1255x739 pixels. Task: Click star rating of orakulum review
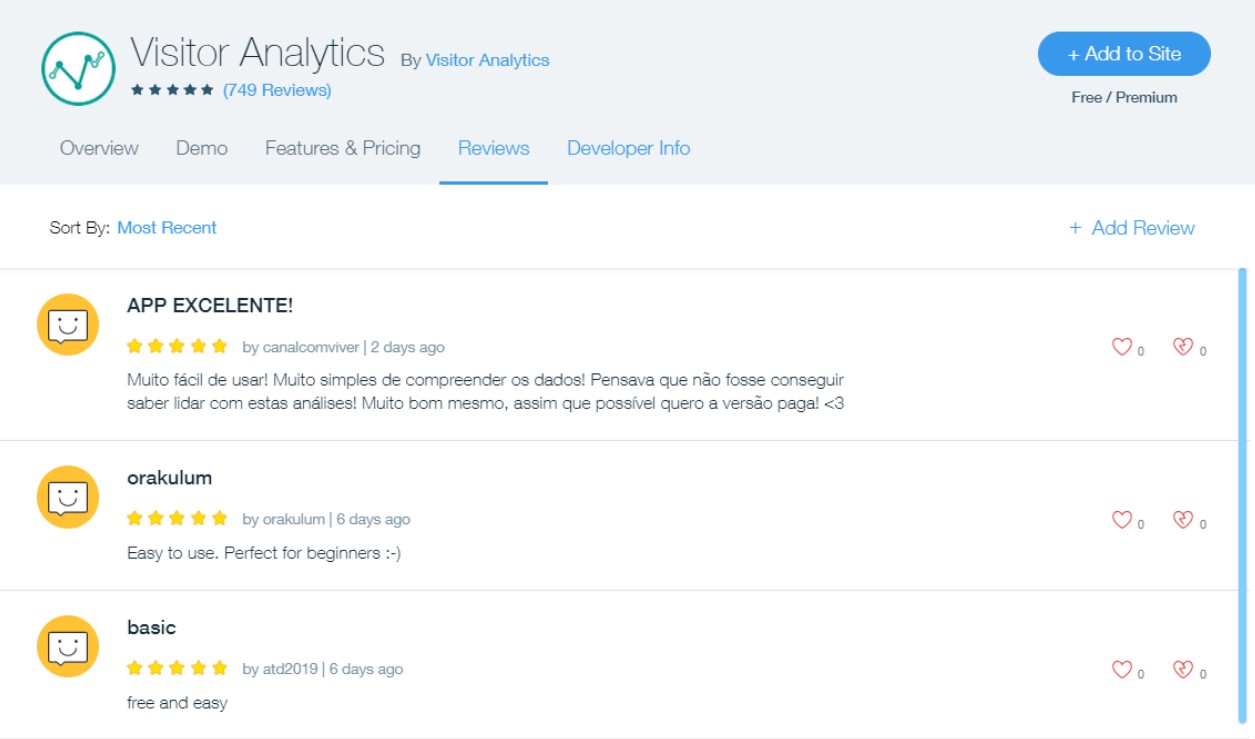[x=178, y=519]
